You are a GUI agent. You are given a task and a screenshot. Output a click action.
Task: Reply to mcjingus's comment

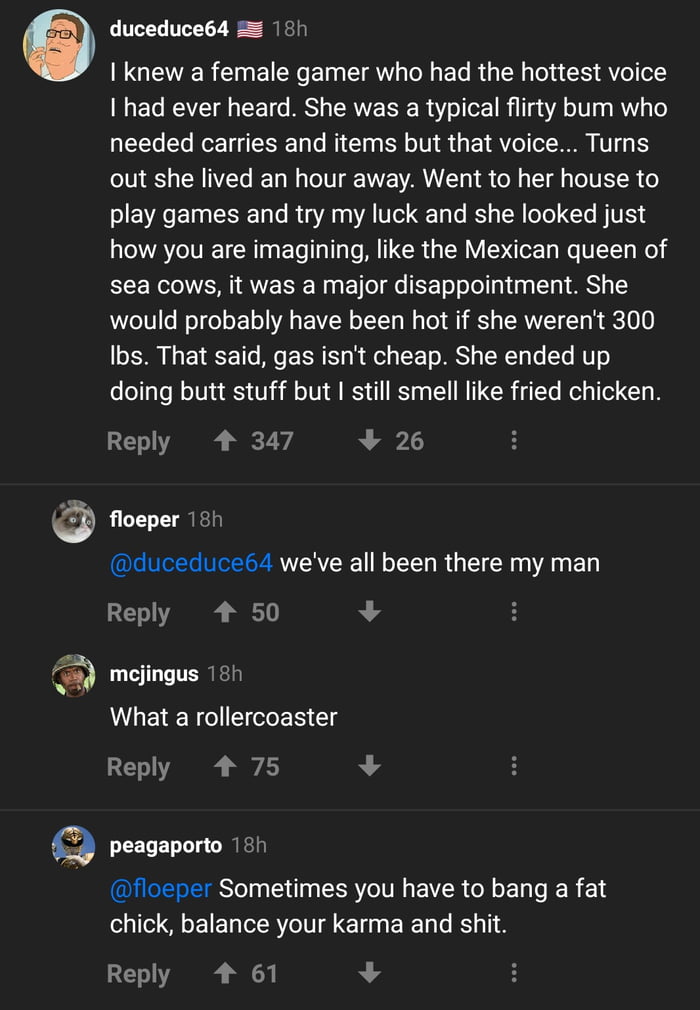(138, 767)
